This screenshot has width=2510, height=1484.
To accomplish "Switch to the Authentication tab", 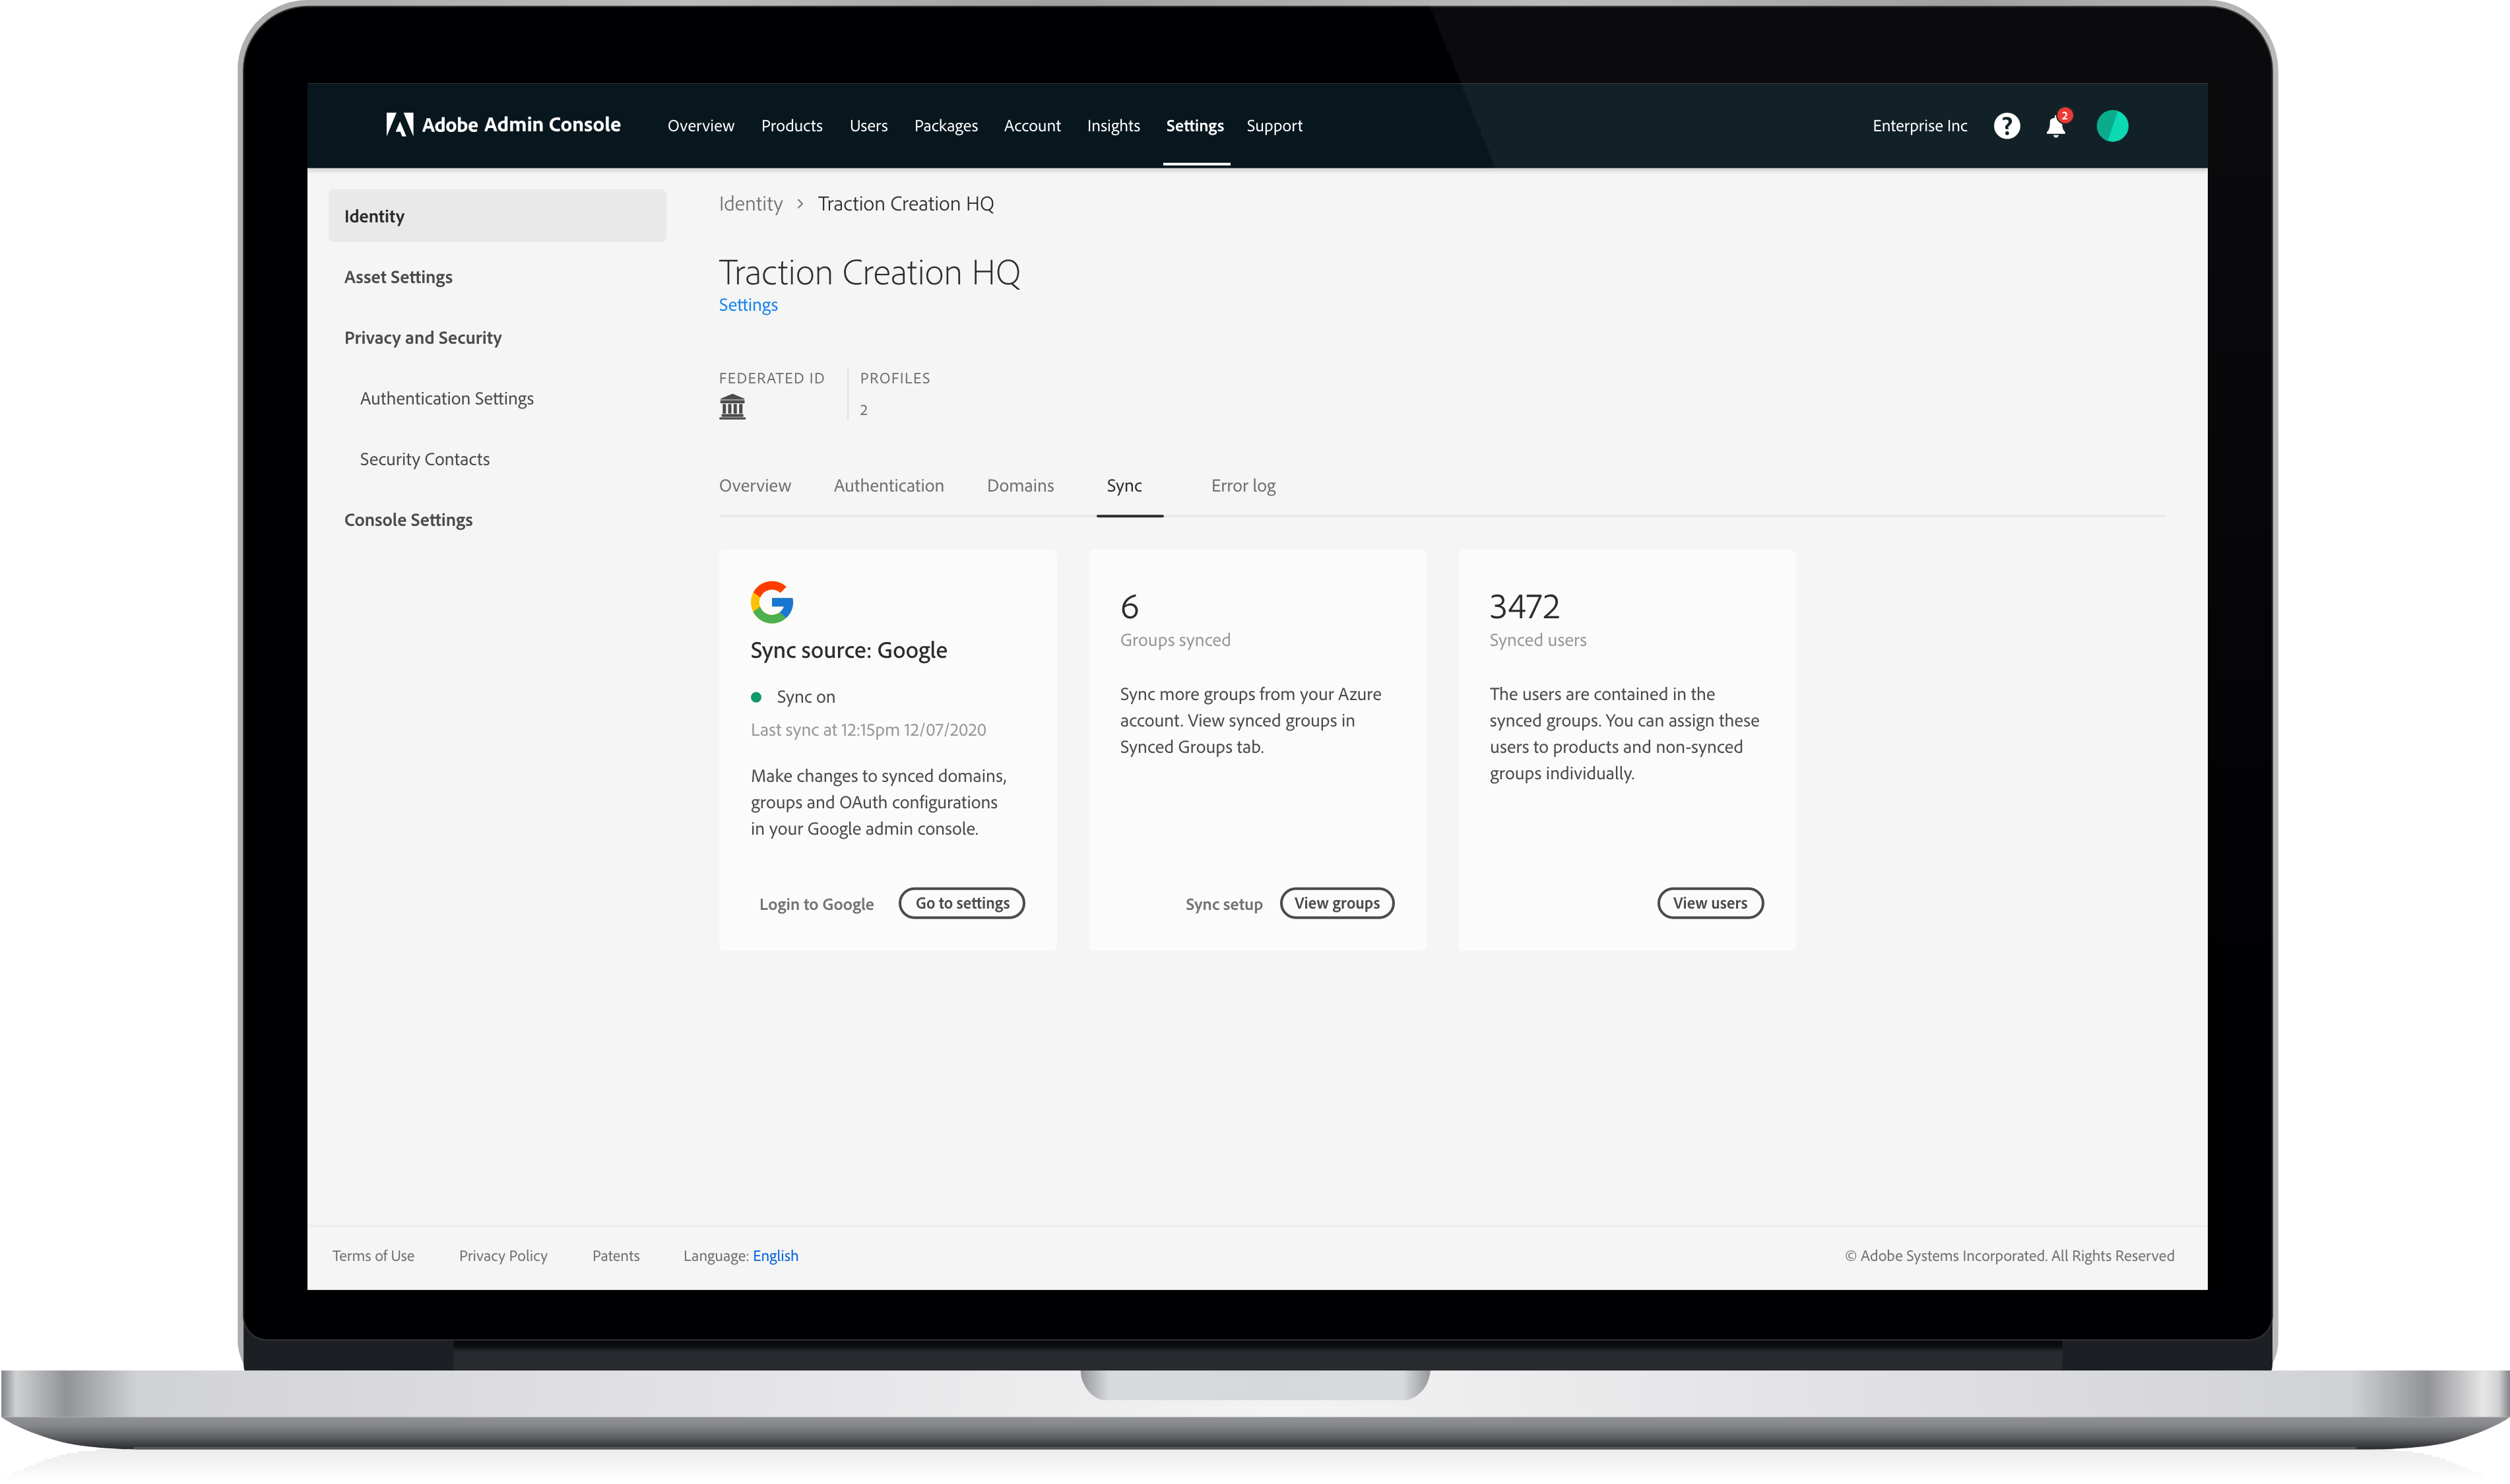I will point(889,486).
